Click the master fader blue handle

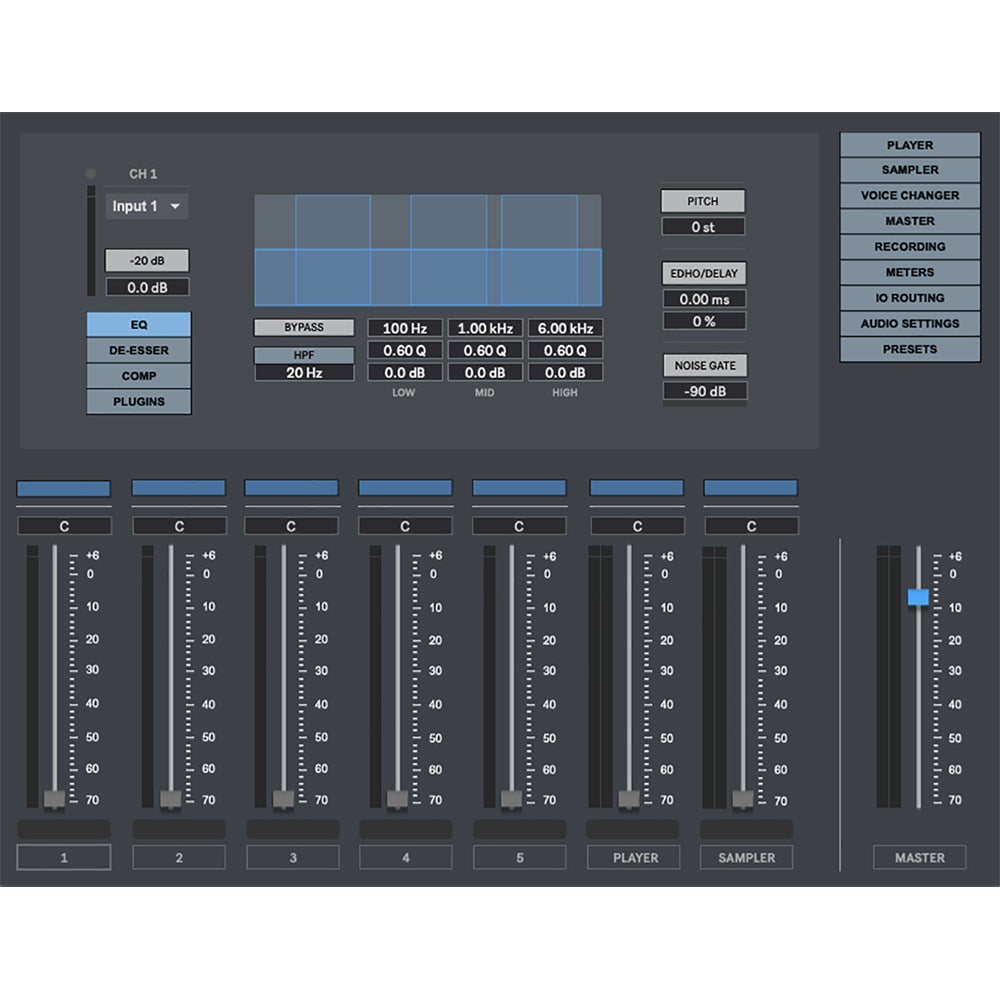pyautogui.click(x=918, y=597)
